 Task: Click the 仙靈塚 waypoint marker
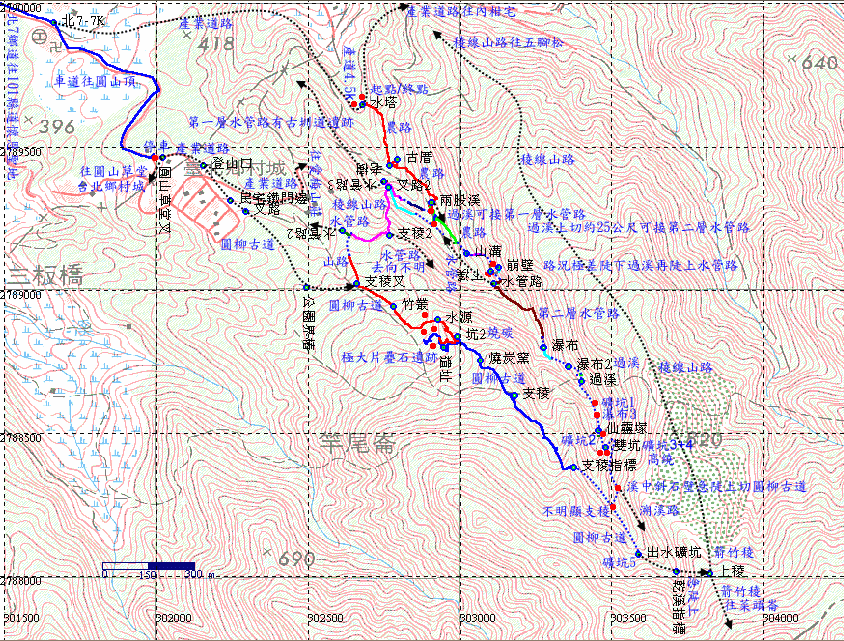pos(600,430)
